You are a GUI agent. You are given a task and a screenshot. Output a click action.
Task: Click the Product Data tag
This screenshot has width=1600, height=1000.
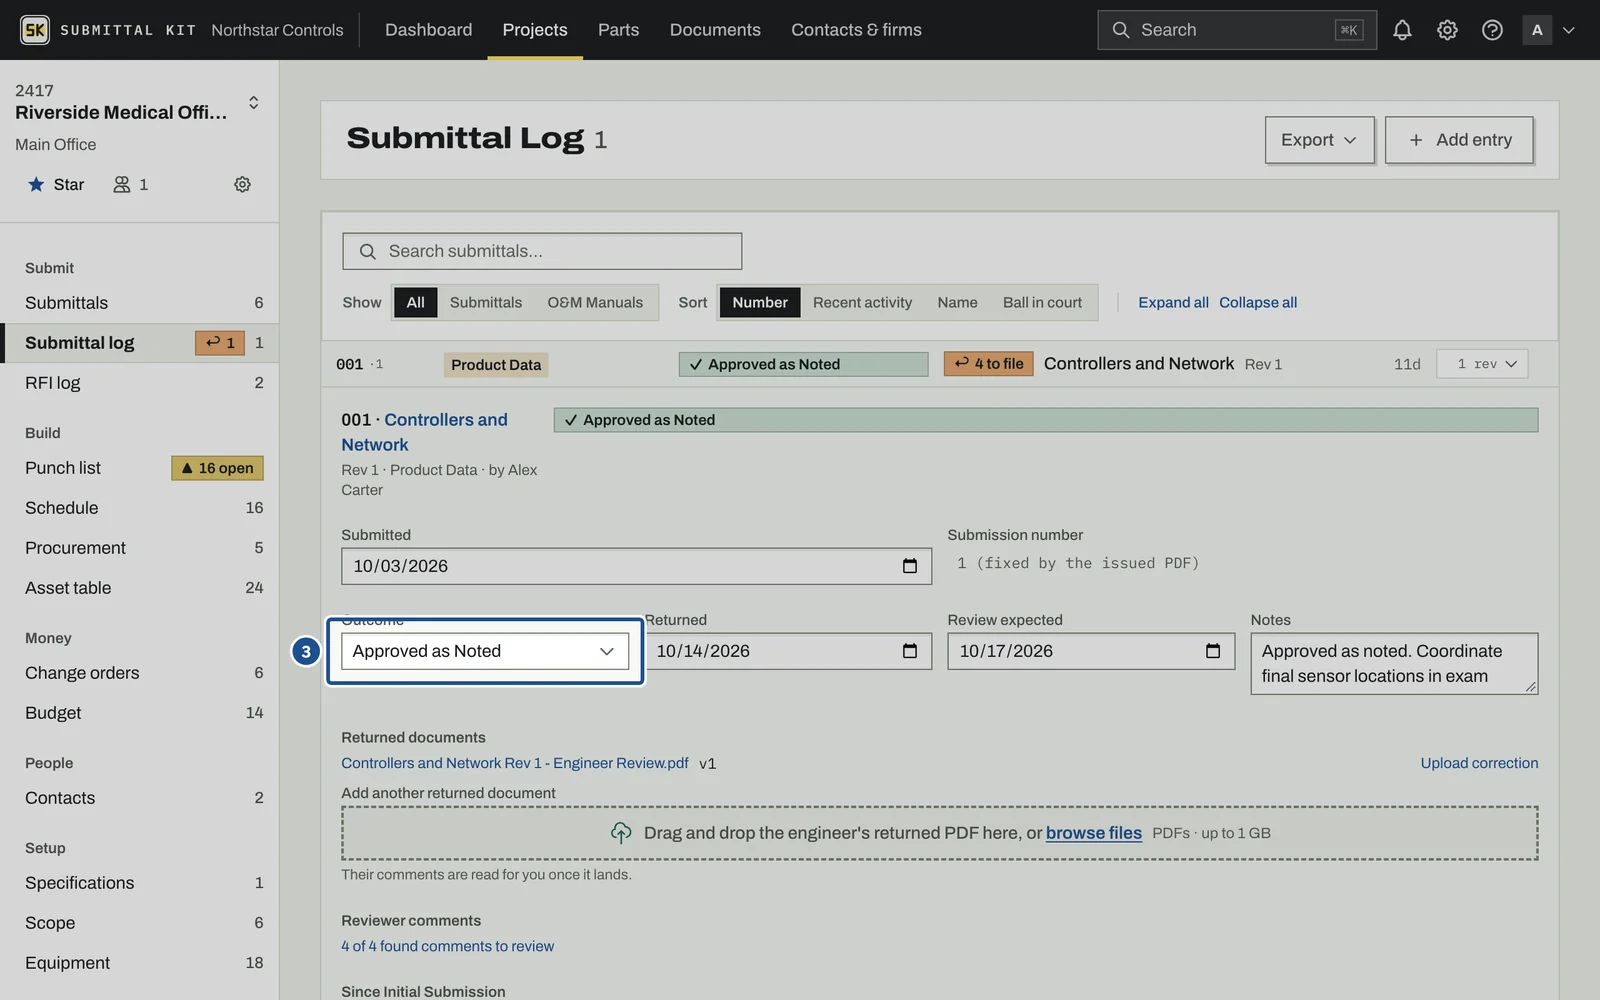[x=496, y=365]
